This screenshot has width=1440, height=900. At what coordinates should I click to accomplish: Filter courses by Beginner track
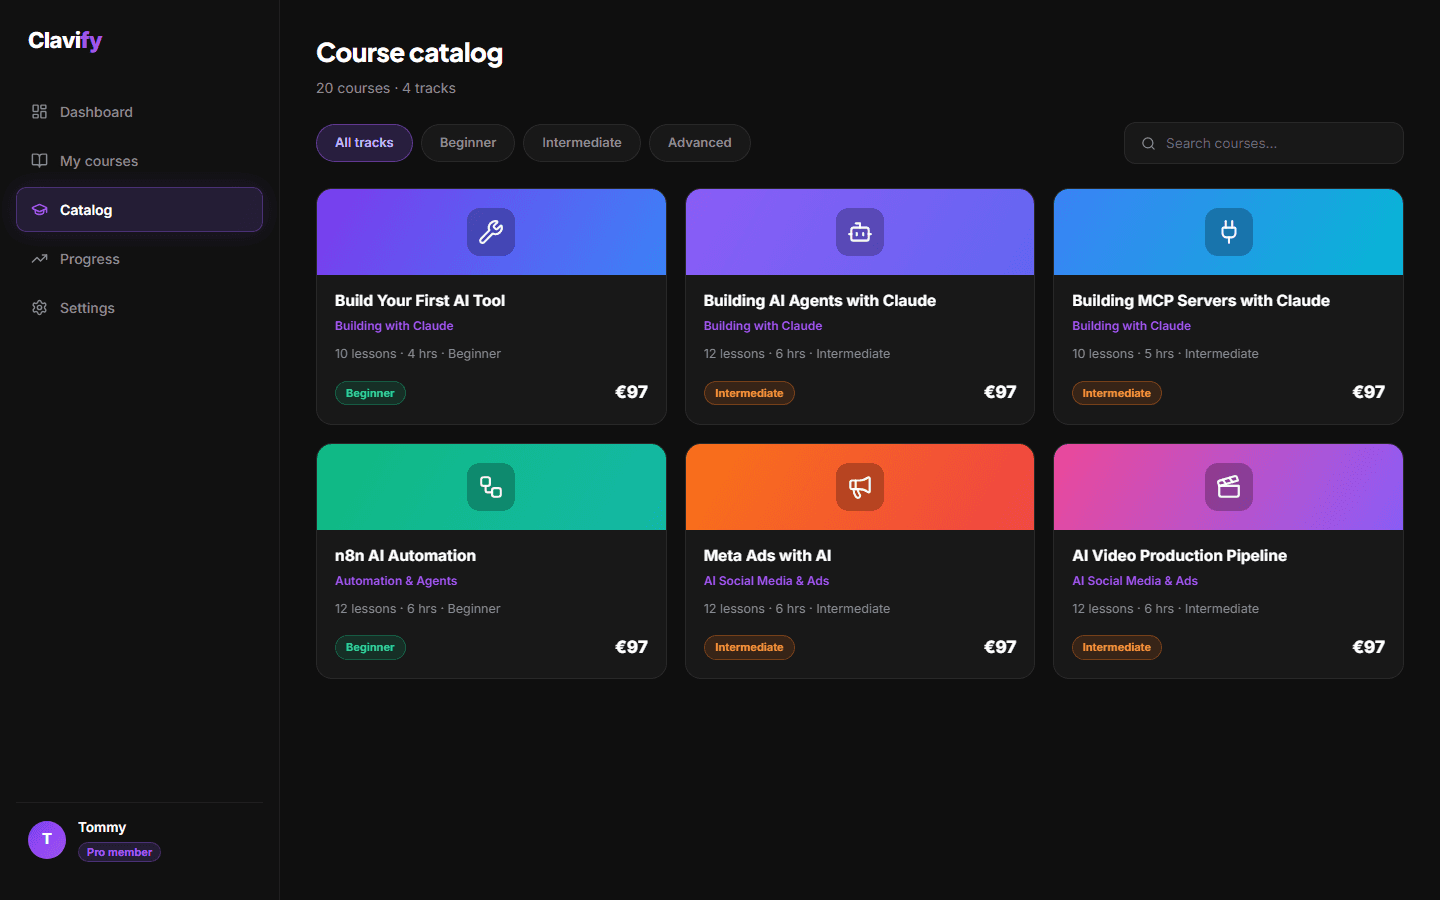point(468,143)
